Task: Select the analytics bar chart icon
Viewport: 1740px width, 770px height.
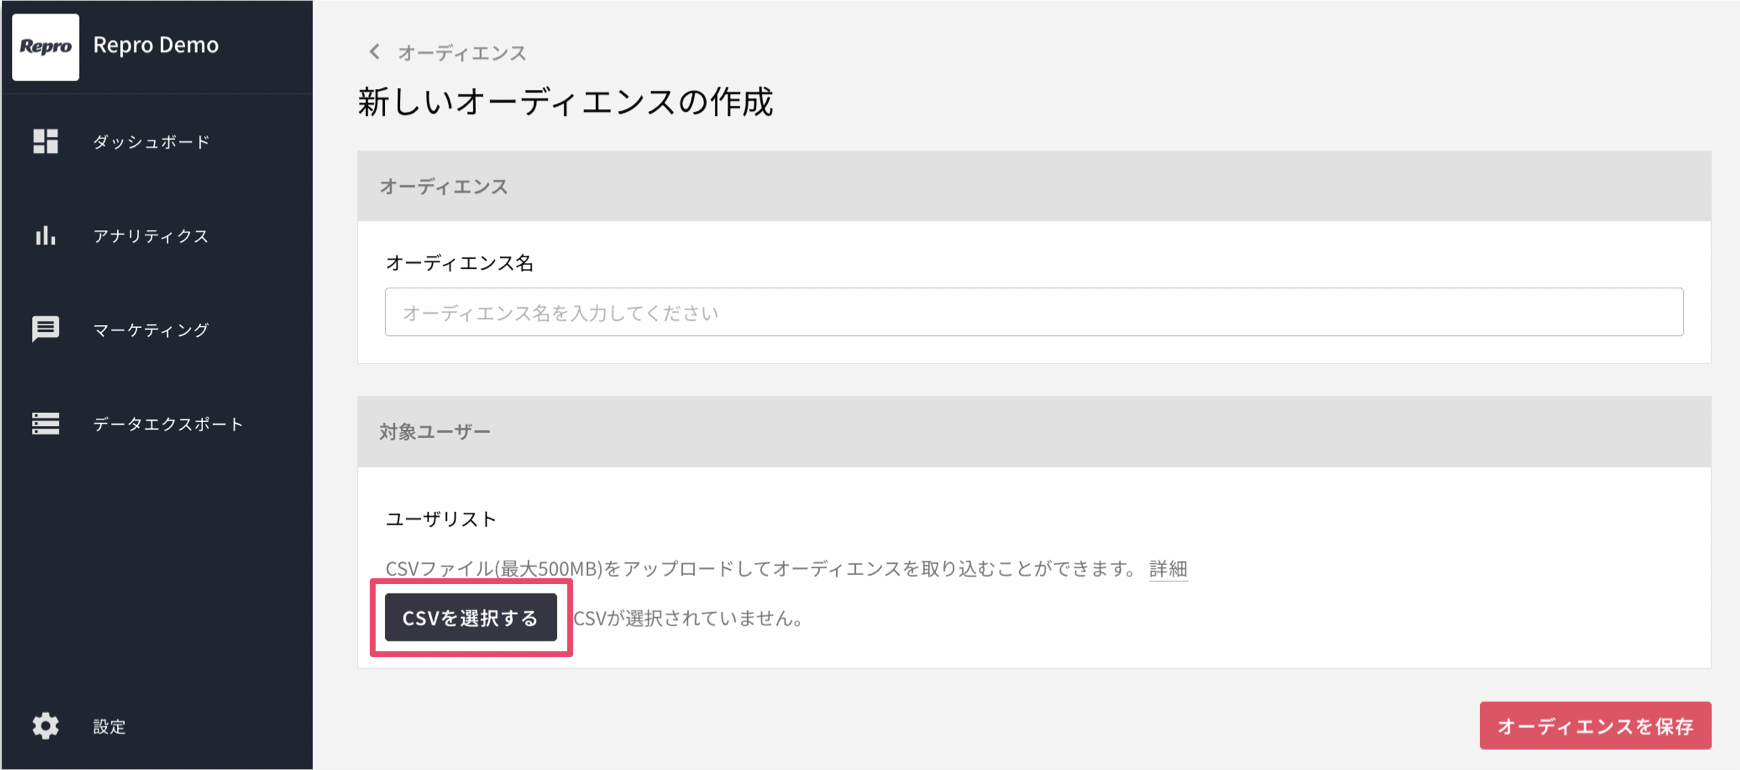Action: [x=45, y=235]
